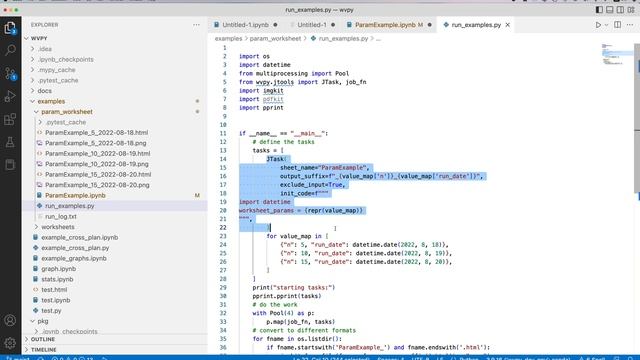Open stats.ipynb file
This screenshot has height=360, width=640.
(57, 280)
